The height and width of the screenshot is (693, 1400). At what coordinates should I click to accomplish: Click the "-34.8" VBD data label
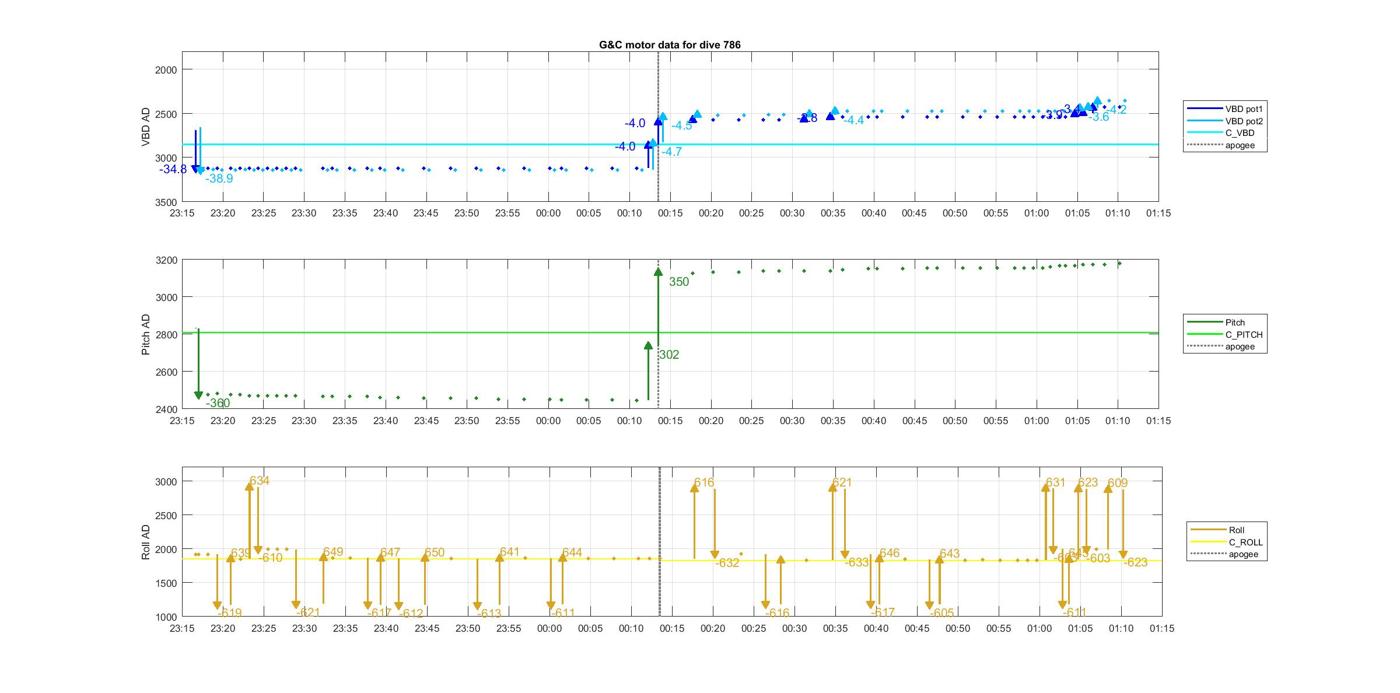pos(173,170)
